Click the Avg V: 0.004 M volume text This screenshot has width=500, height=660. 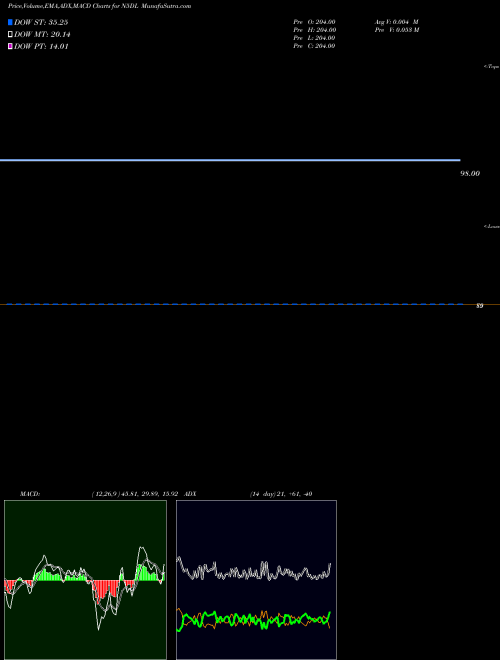pos(396,22)
